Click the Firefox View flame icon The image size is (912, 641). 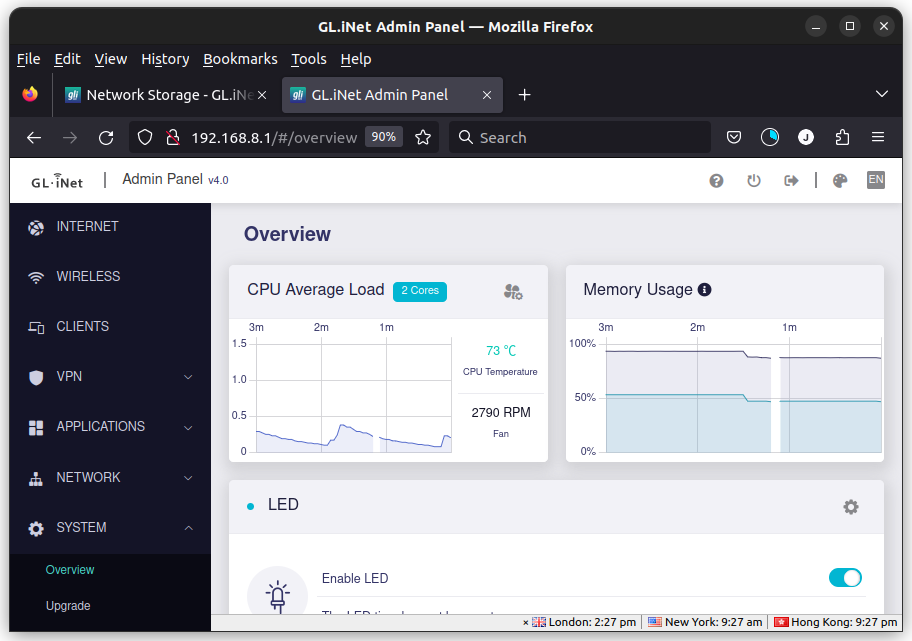pyautogui.click(x=30, y=94)
